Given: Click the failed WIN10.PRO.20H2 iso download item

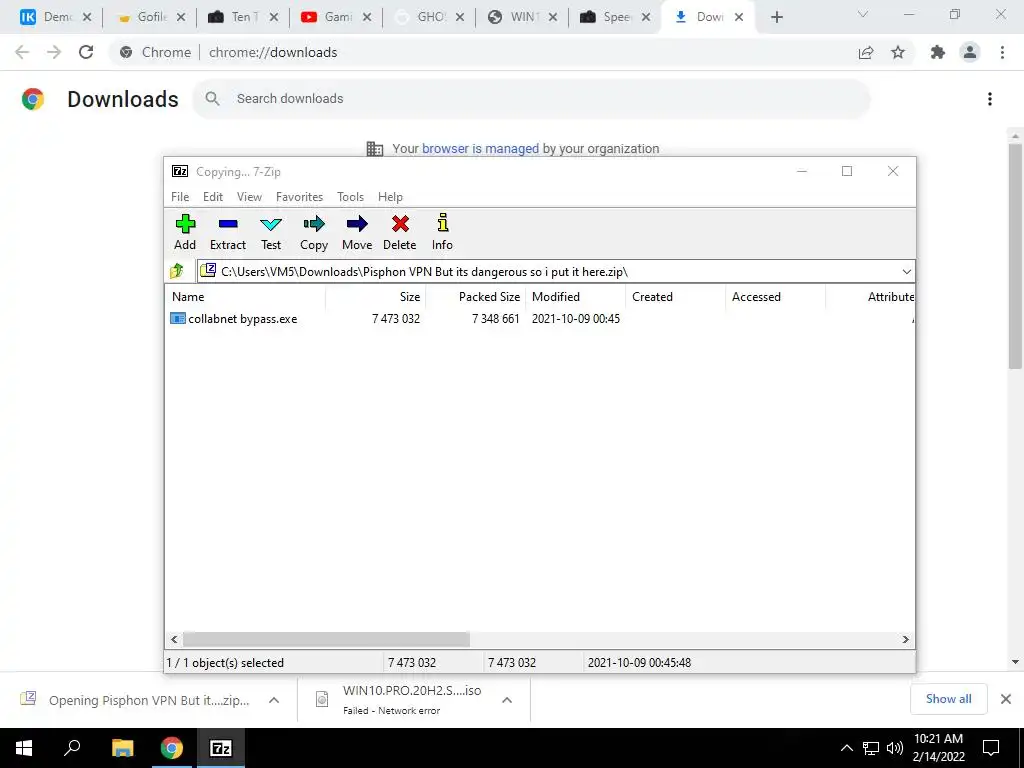Looking at the screenshot, I should pyautogui.click(x=411, y=699).
